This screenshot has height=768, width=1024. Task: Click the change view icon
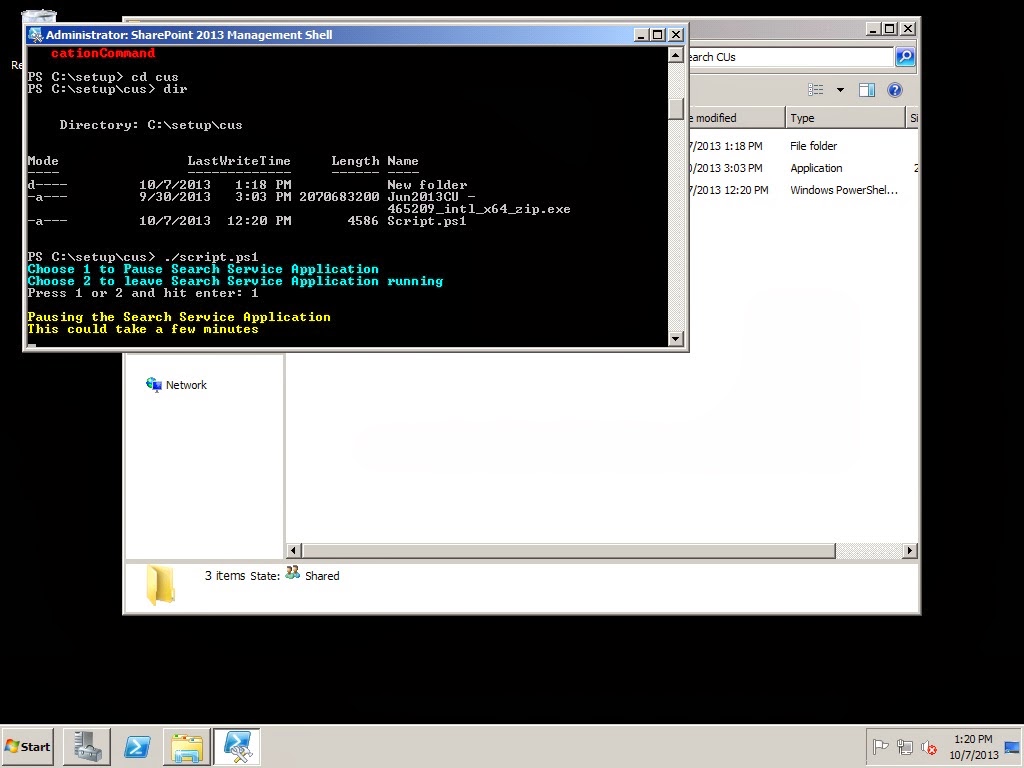click(x=816, y=90)
